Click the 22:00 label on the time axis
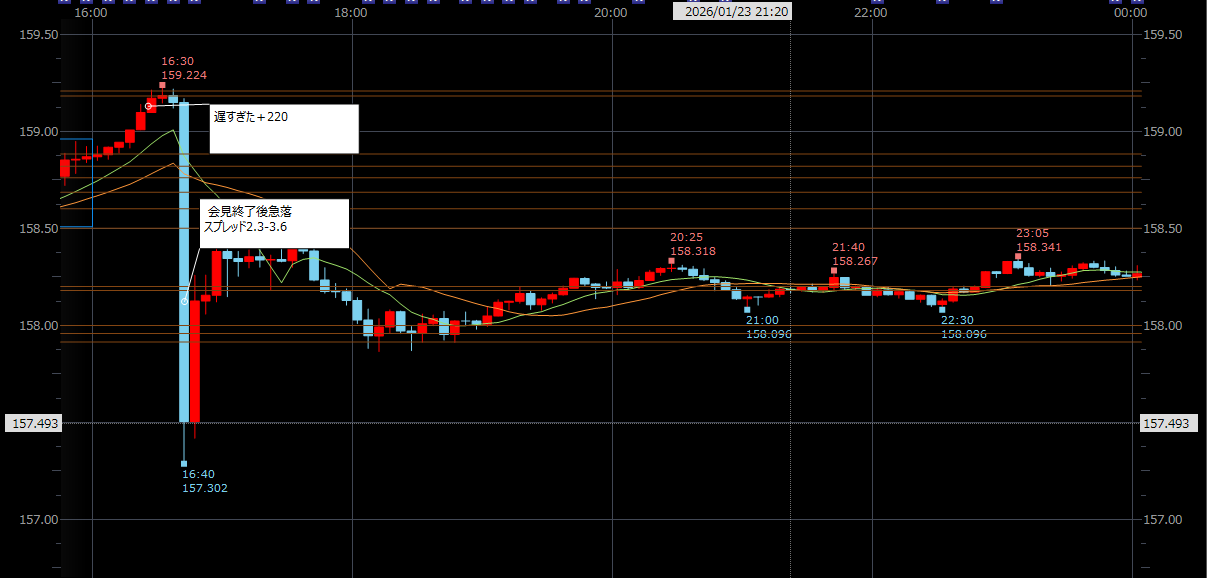Viewport: 1207px width, 578px height. click(871, 13)
